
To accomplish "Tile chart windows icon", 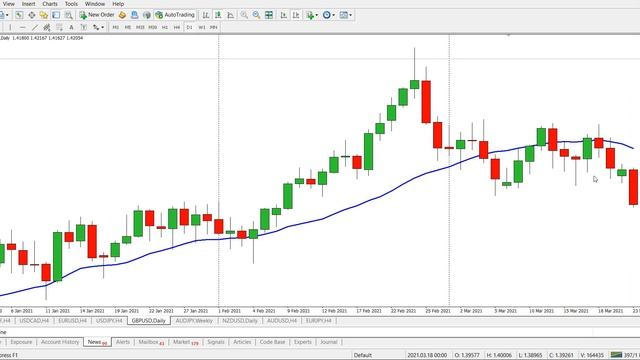I will pos(269,15).
